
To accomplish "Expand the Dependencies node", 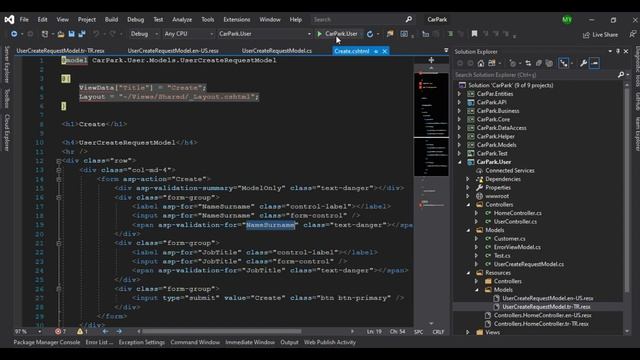I will (468, 179).
